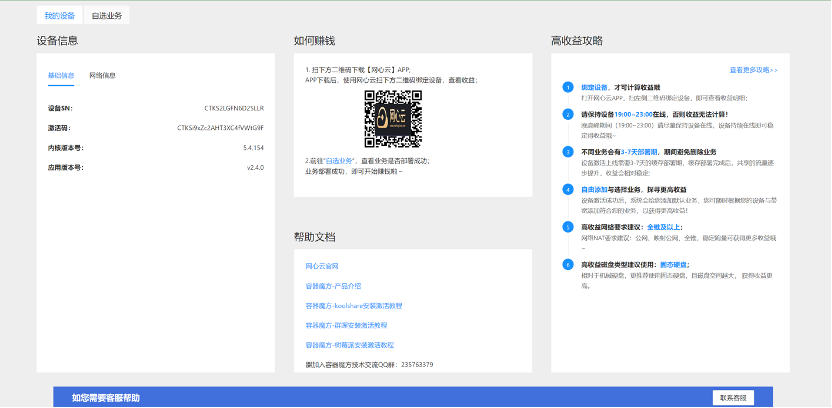
Task: Switch to the 网络信息 sub-tab
Action: pyautogui.click(x=102, y=75)
